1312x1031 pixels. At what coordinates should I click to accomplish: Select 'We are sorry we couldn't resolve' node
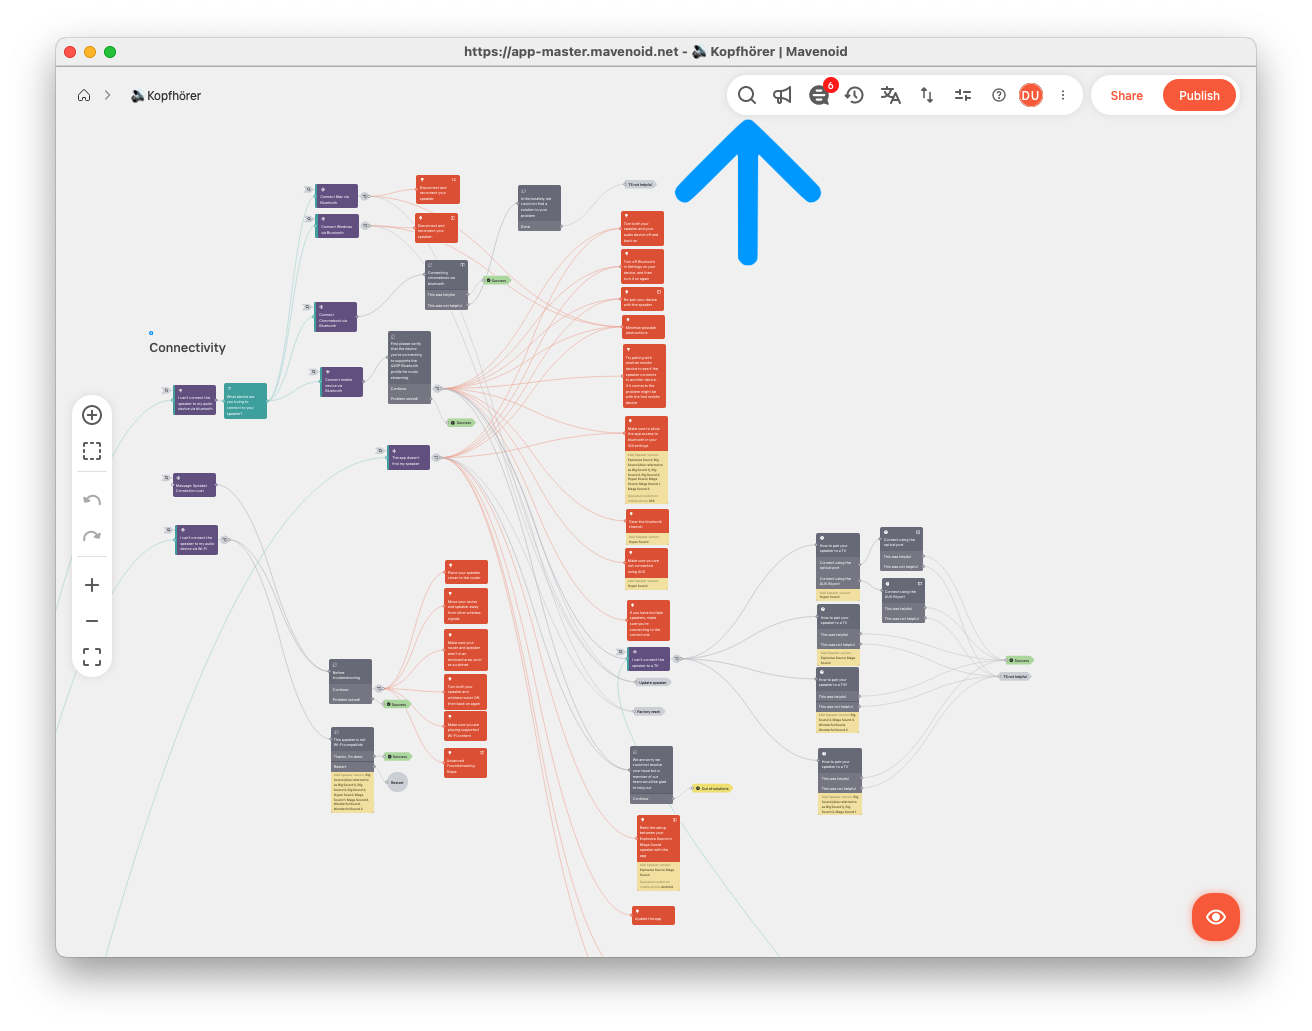(x=651, y=775)
